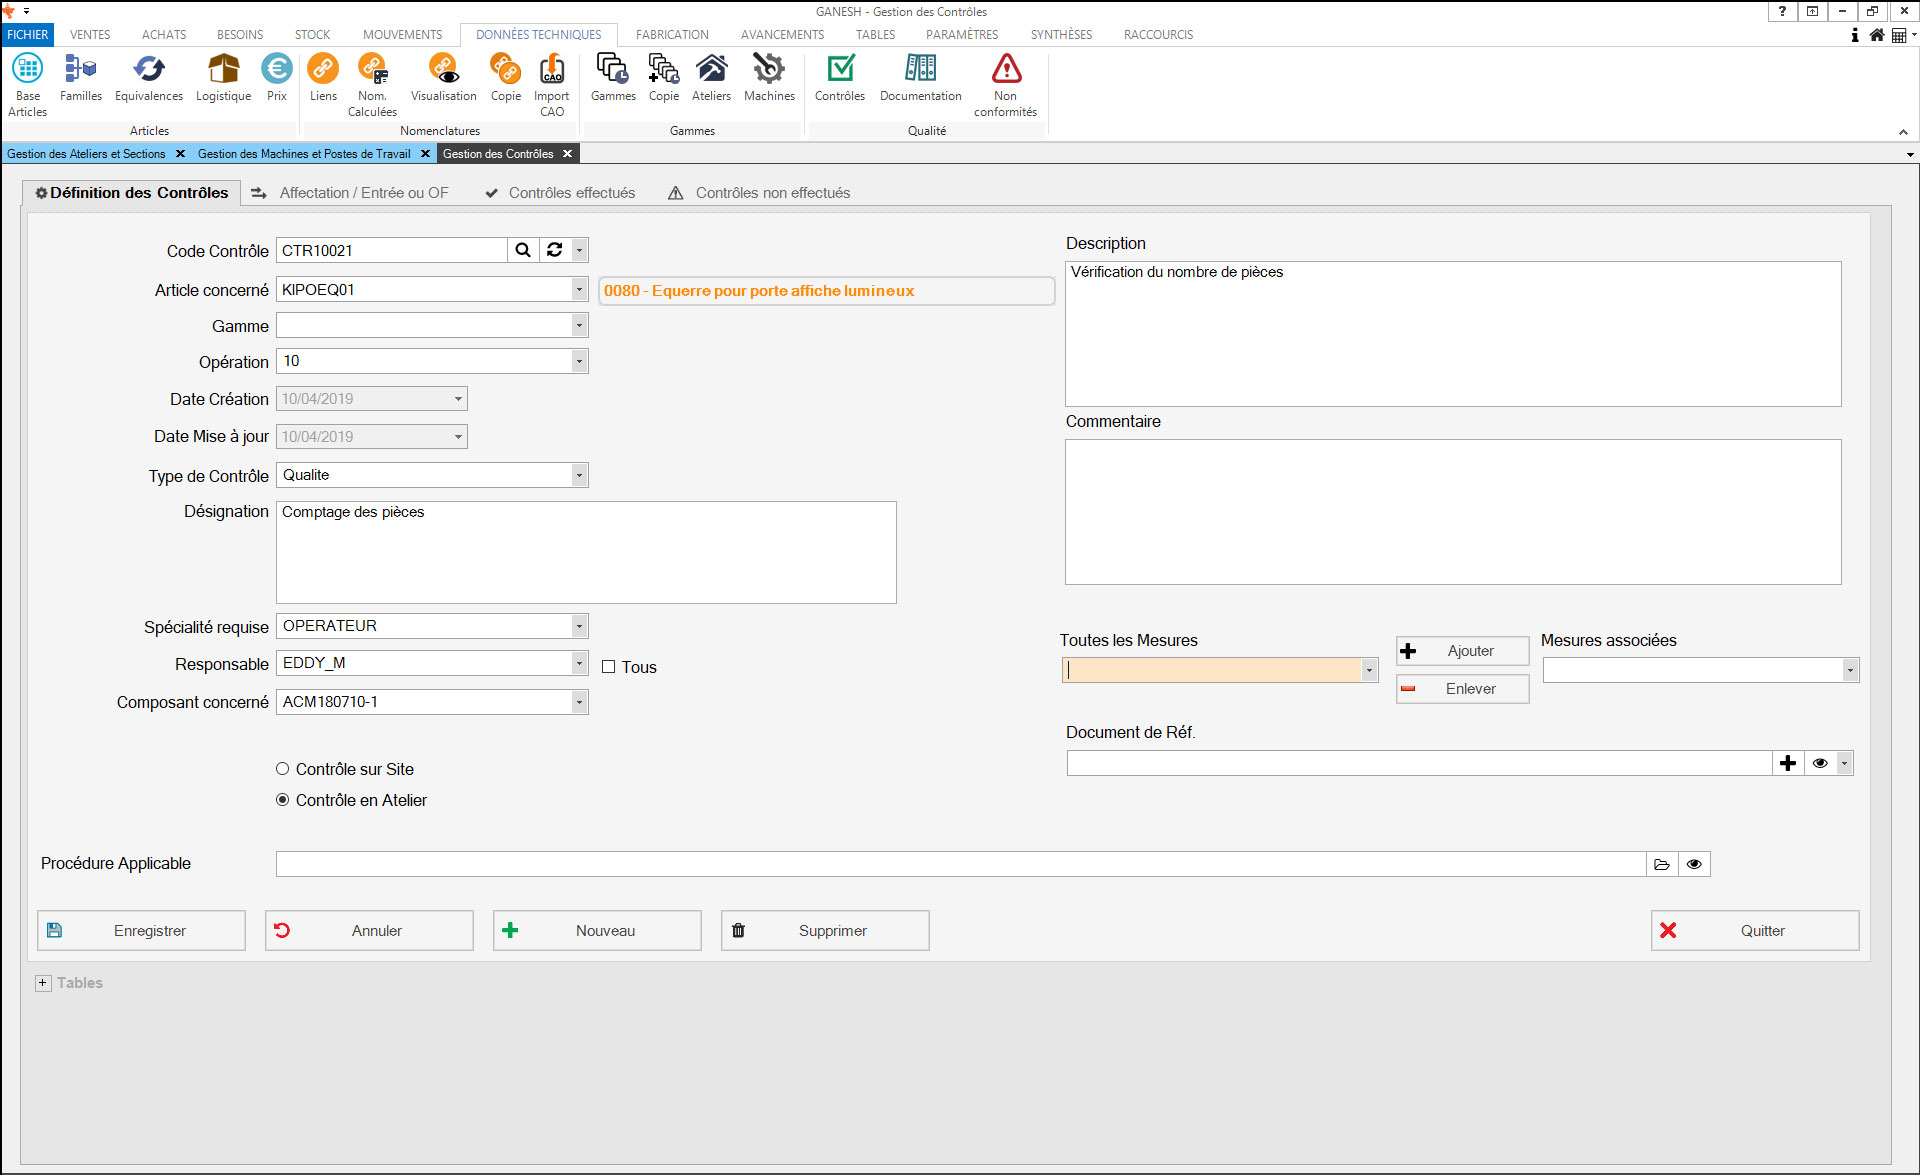
Task: Switch to Contrôles effectués tab
Action: point(561,193)
